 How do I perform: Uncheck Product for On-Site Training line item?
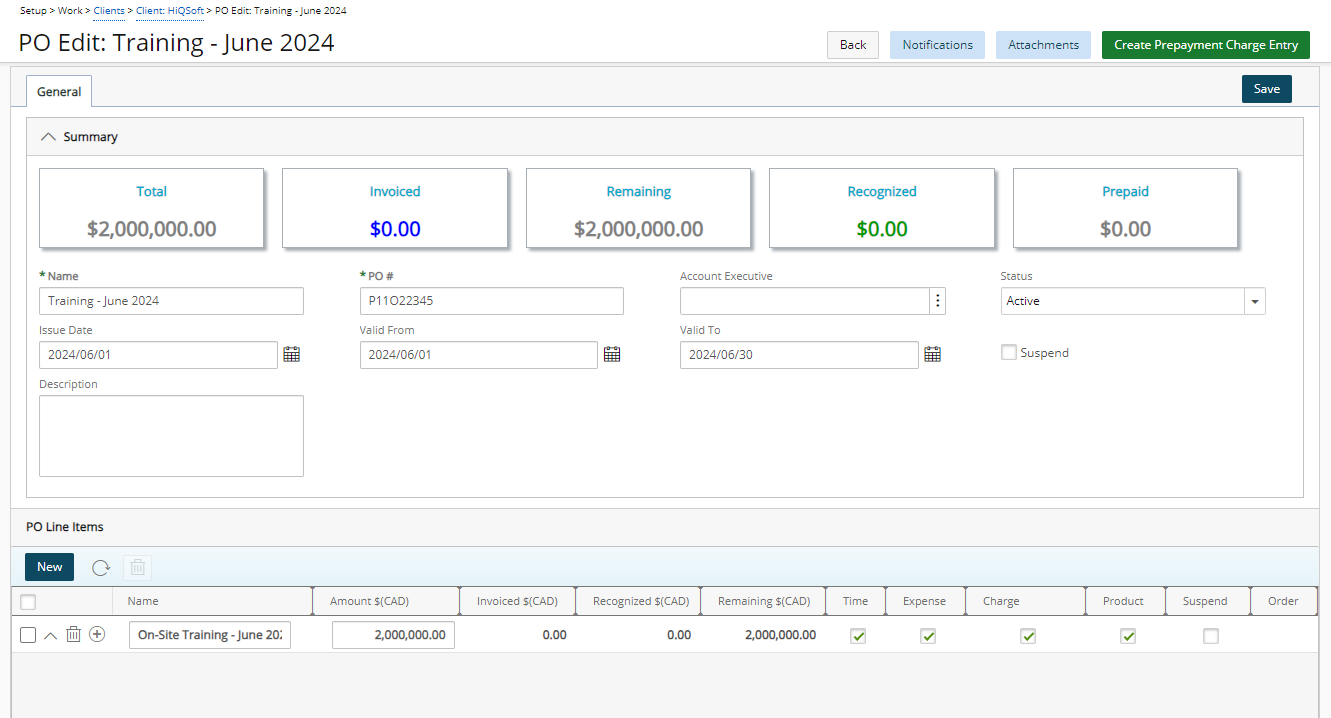pos(1128,636)
